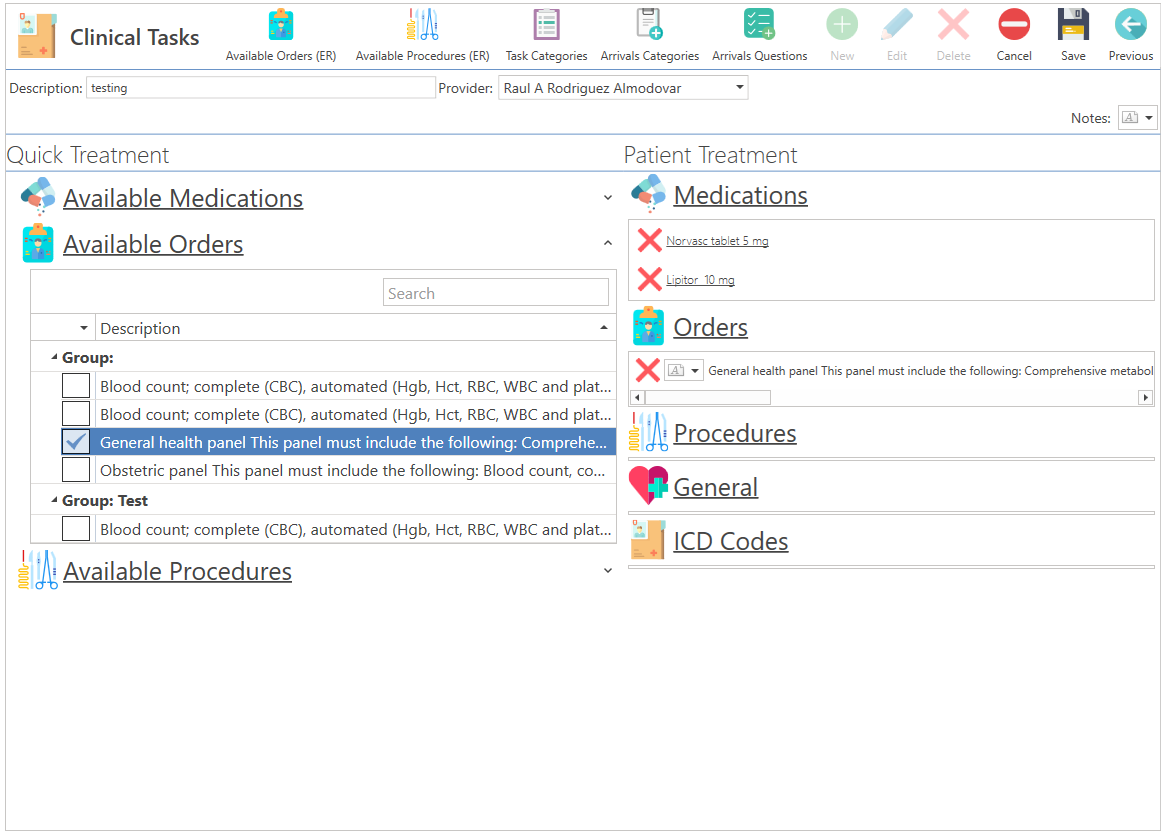Click the General heading link
This screenshot has width=1170, height=835.
716,487
